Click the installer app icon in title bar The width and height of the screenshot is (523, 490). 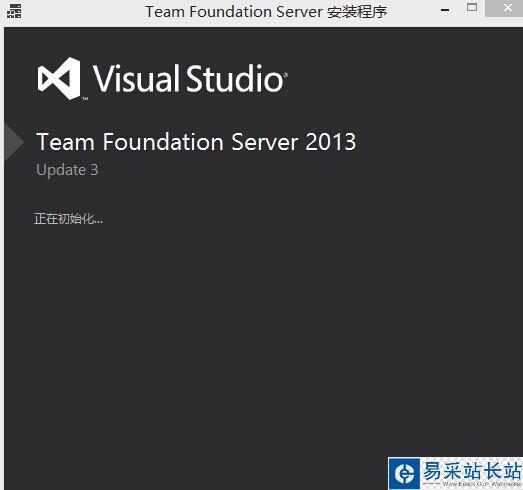pos(14,11)
